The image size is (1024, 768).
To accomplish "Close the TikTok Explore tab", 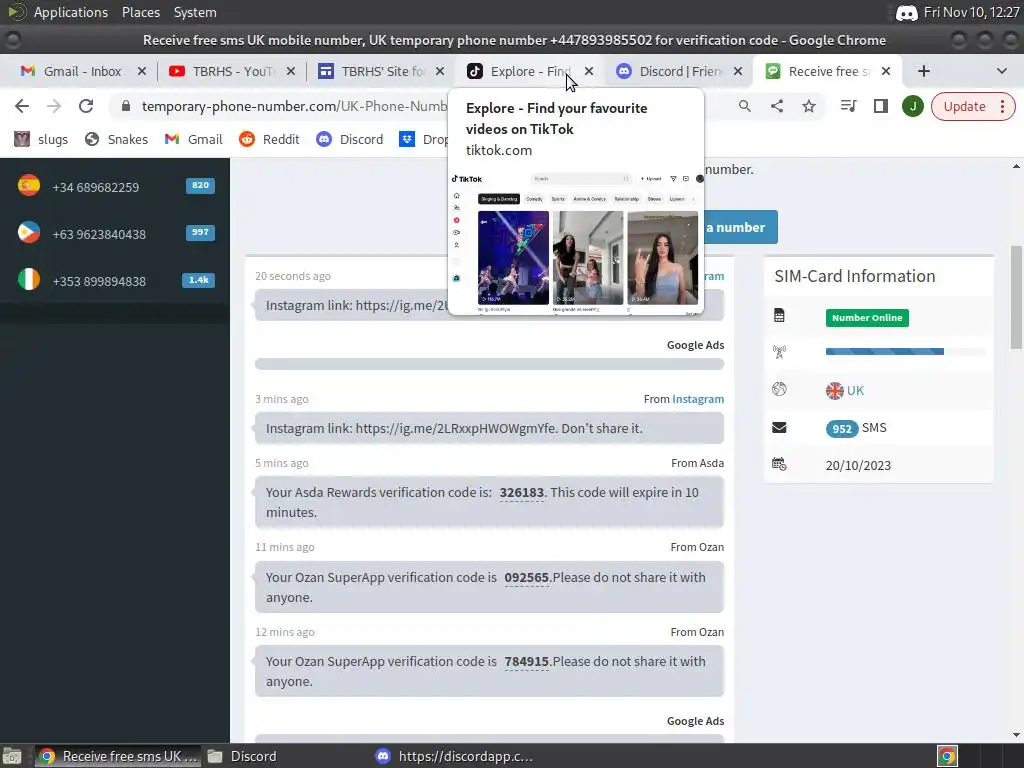I will (588, 71).
